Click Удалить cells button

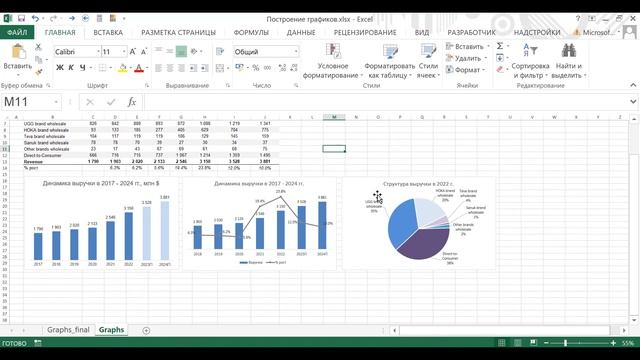(467, 58)
